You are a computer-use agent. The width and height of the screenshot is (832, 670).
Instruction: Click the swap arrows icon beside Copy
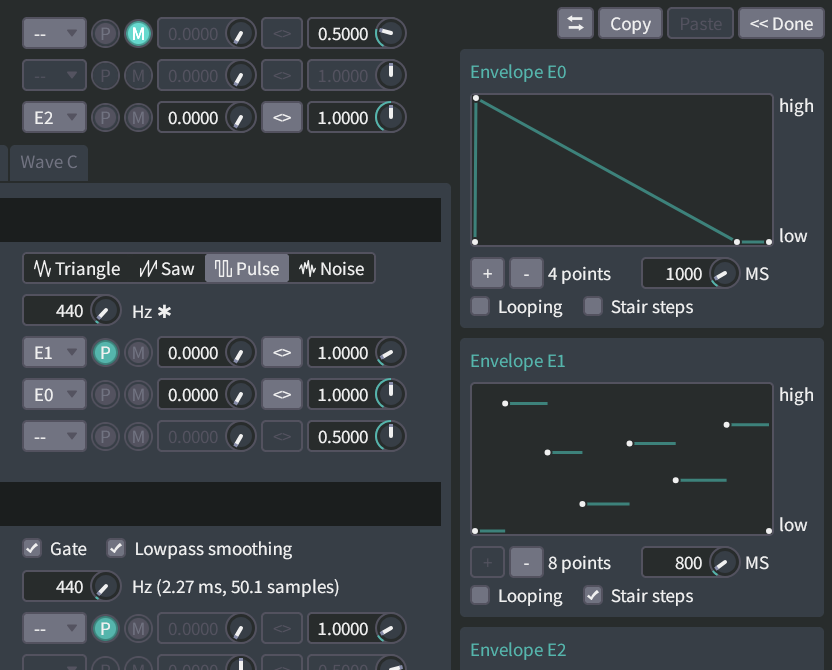pos(575,24)
